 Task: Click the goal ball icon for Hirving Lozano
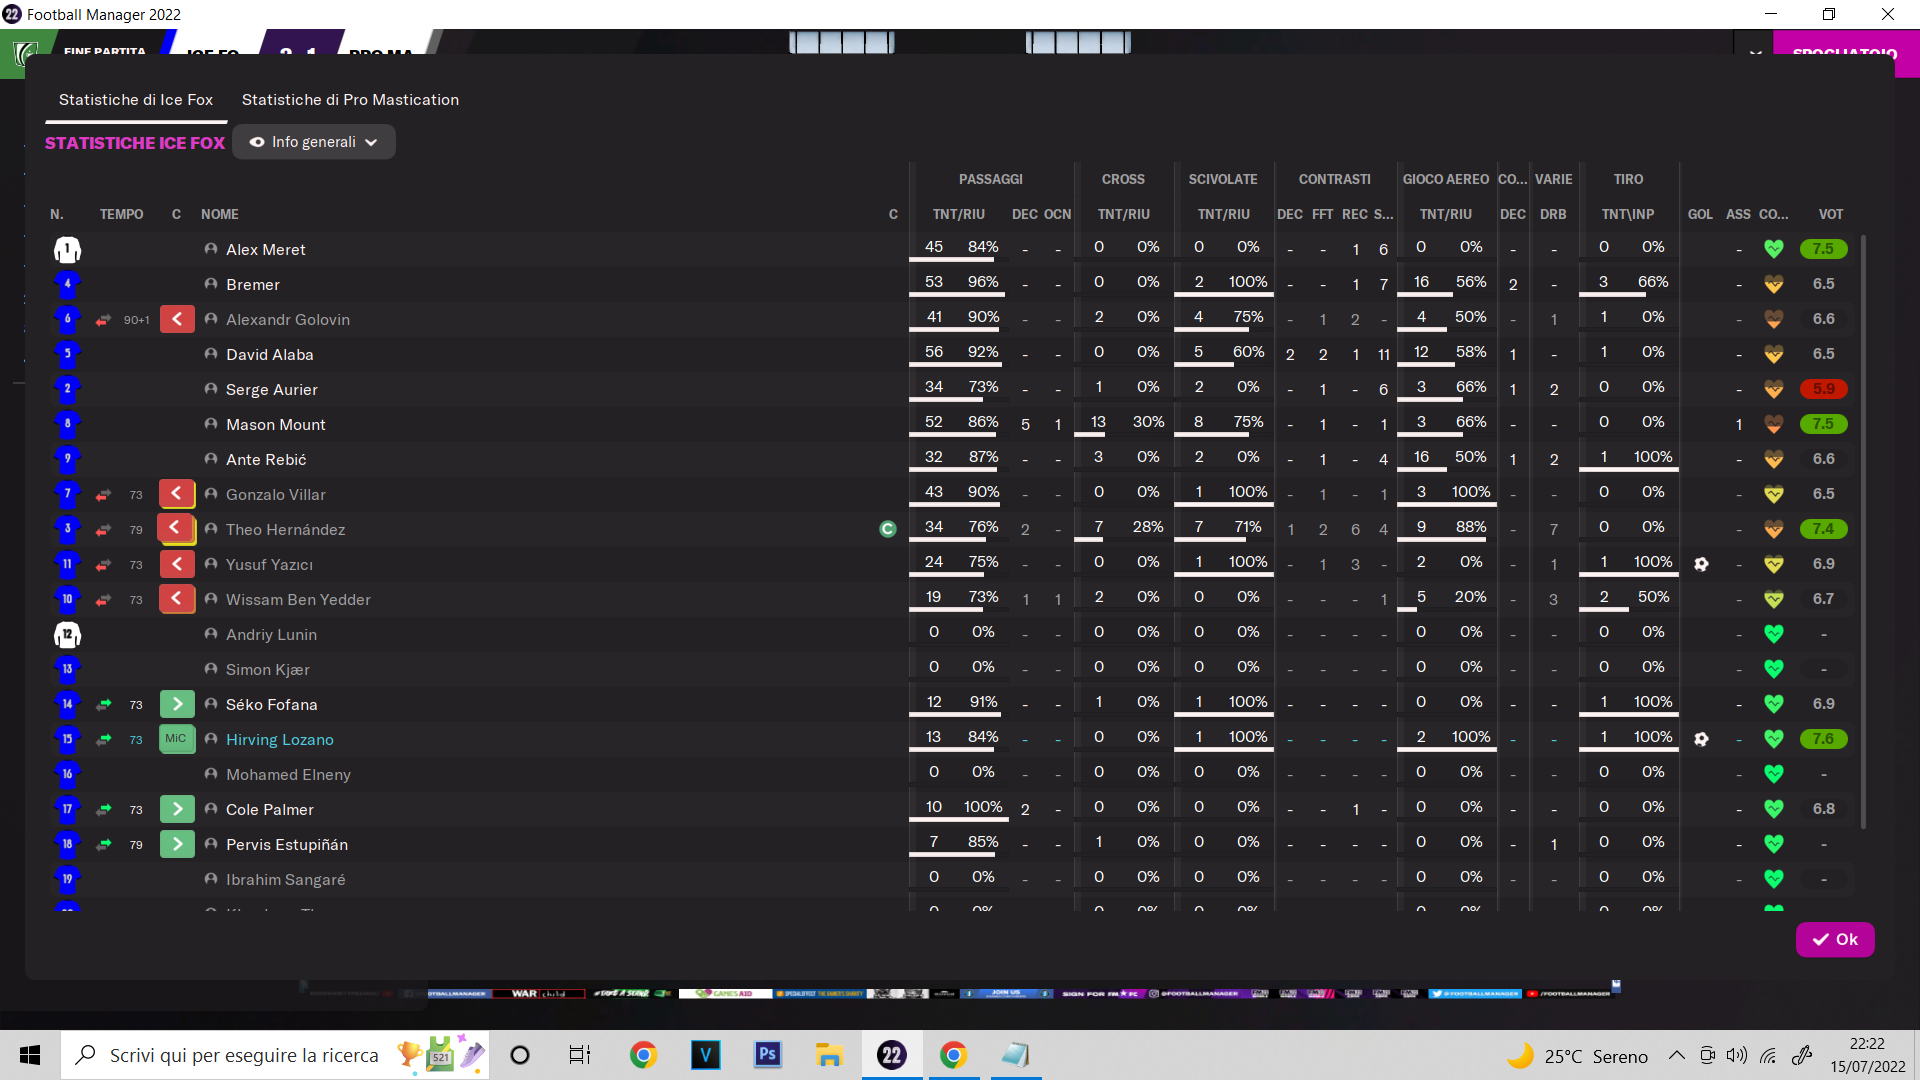(1701, 739)
